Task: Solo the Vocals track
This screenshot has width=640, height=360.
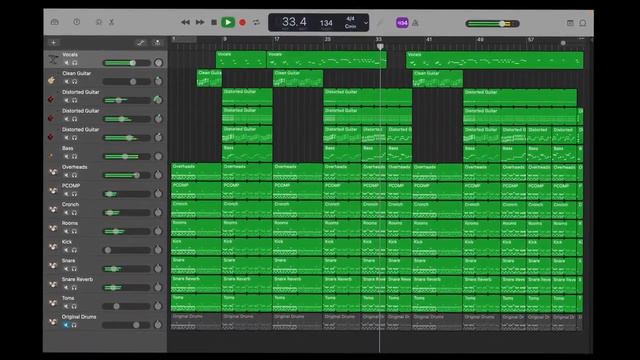Action: 75,63
